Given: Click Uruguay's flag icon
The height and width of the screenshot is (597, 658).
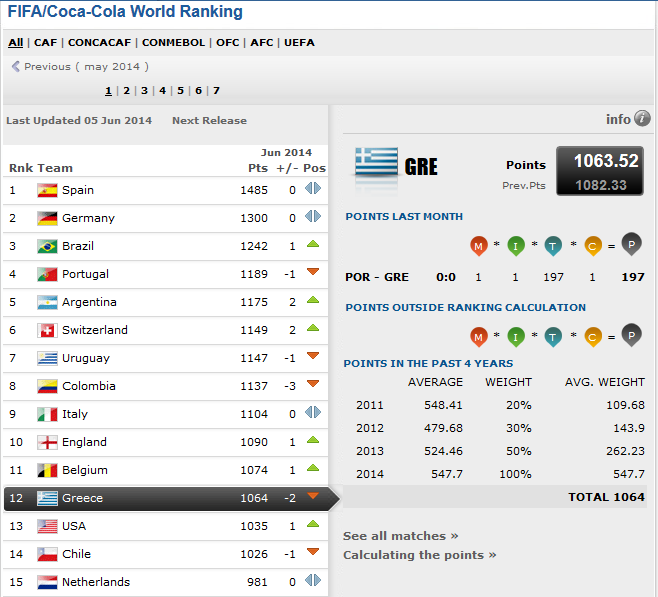Looking at the screenshot, I should (47, 358).
